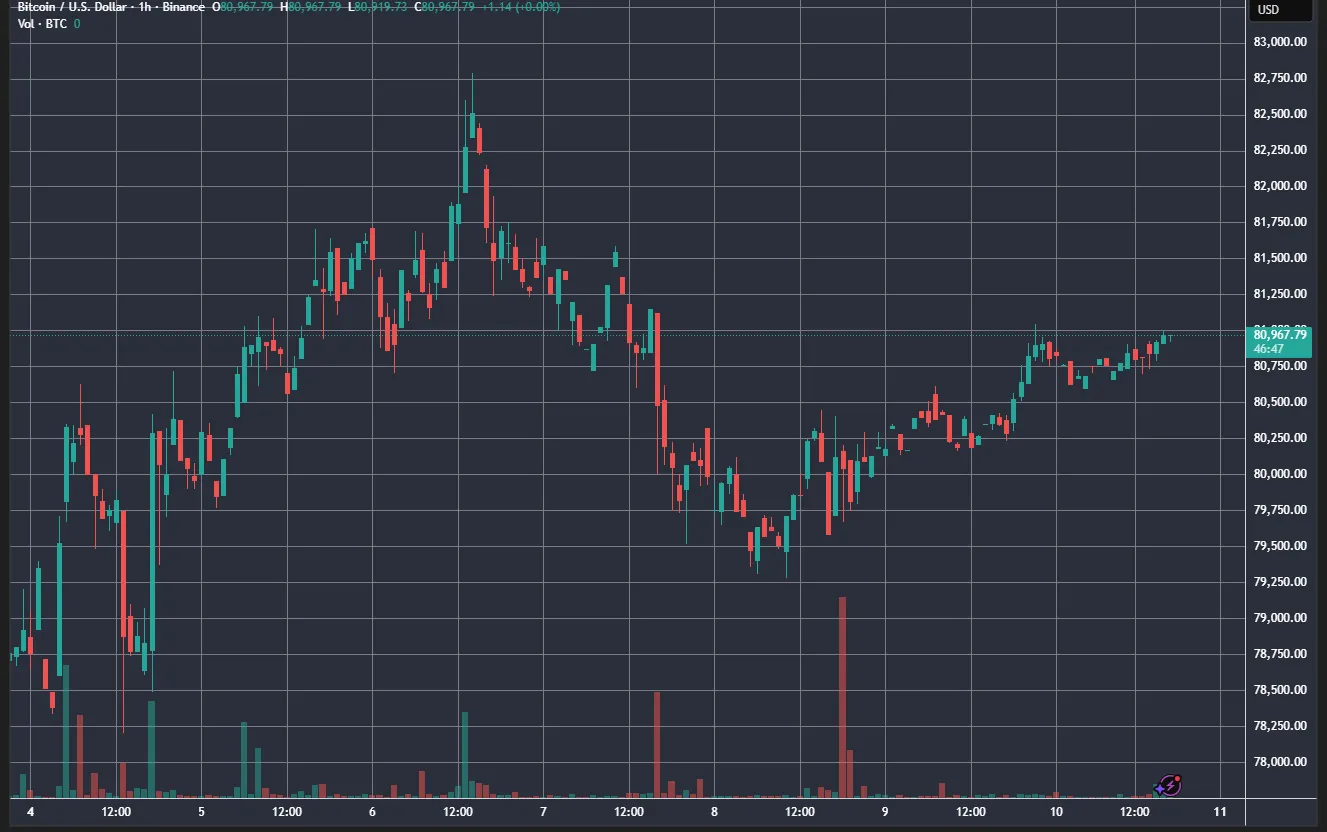Image resolution: width=1327 pixels, height=832 pixels.
Task: Click the 80,000.00 price axis label
Action: click(x=1280, y=474)
